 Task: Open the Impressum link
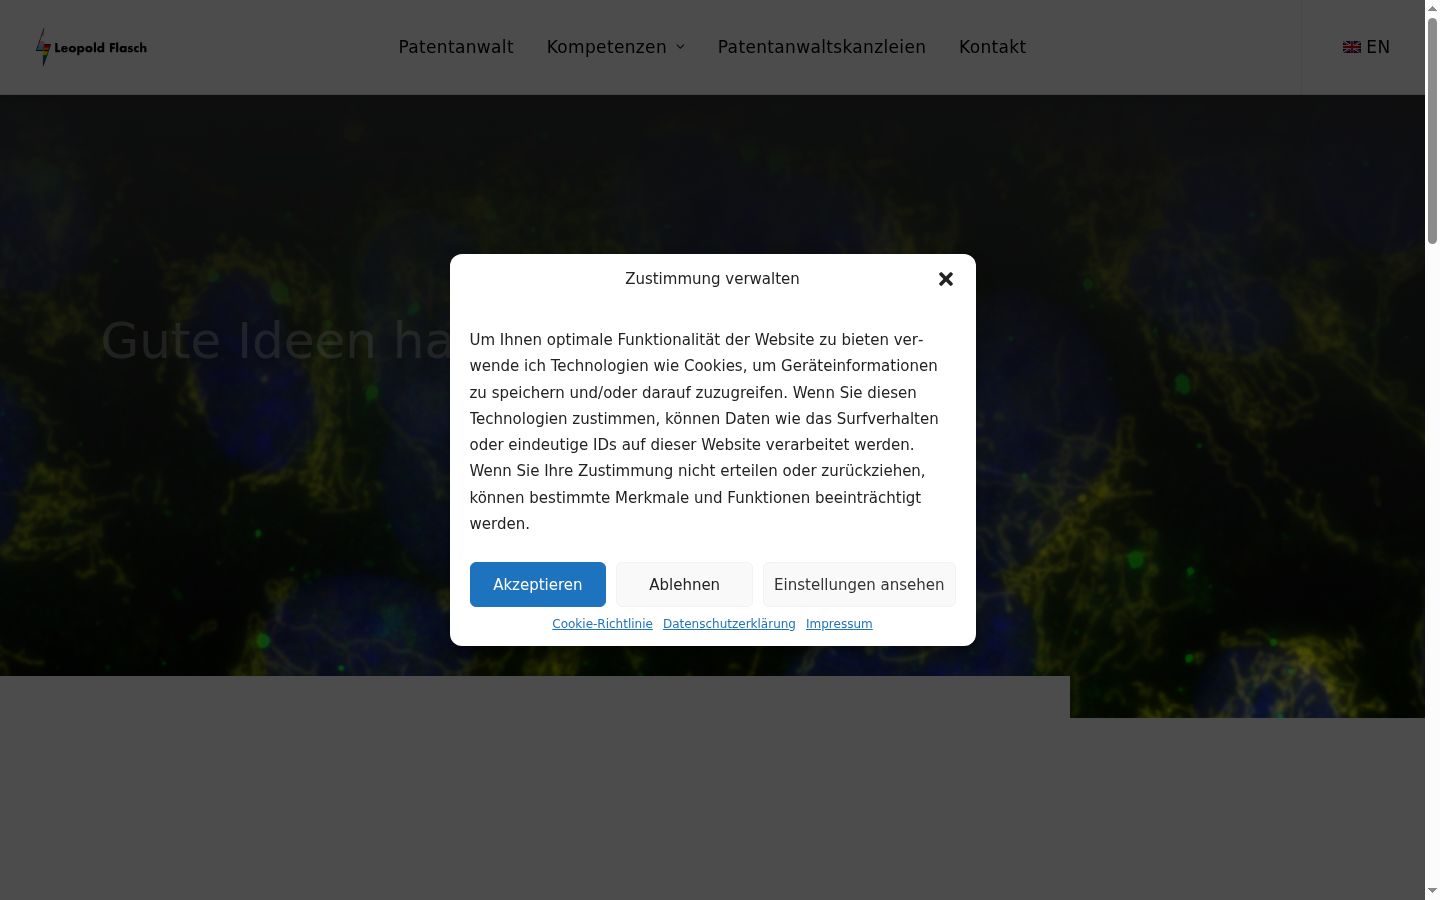click(x=839, y=624)
